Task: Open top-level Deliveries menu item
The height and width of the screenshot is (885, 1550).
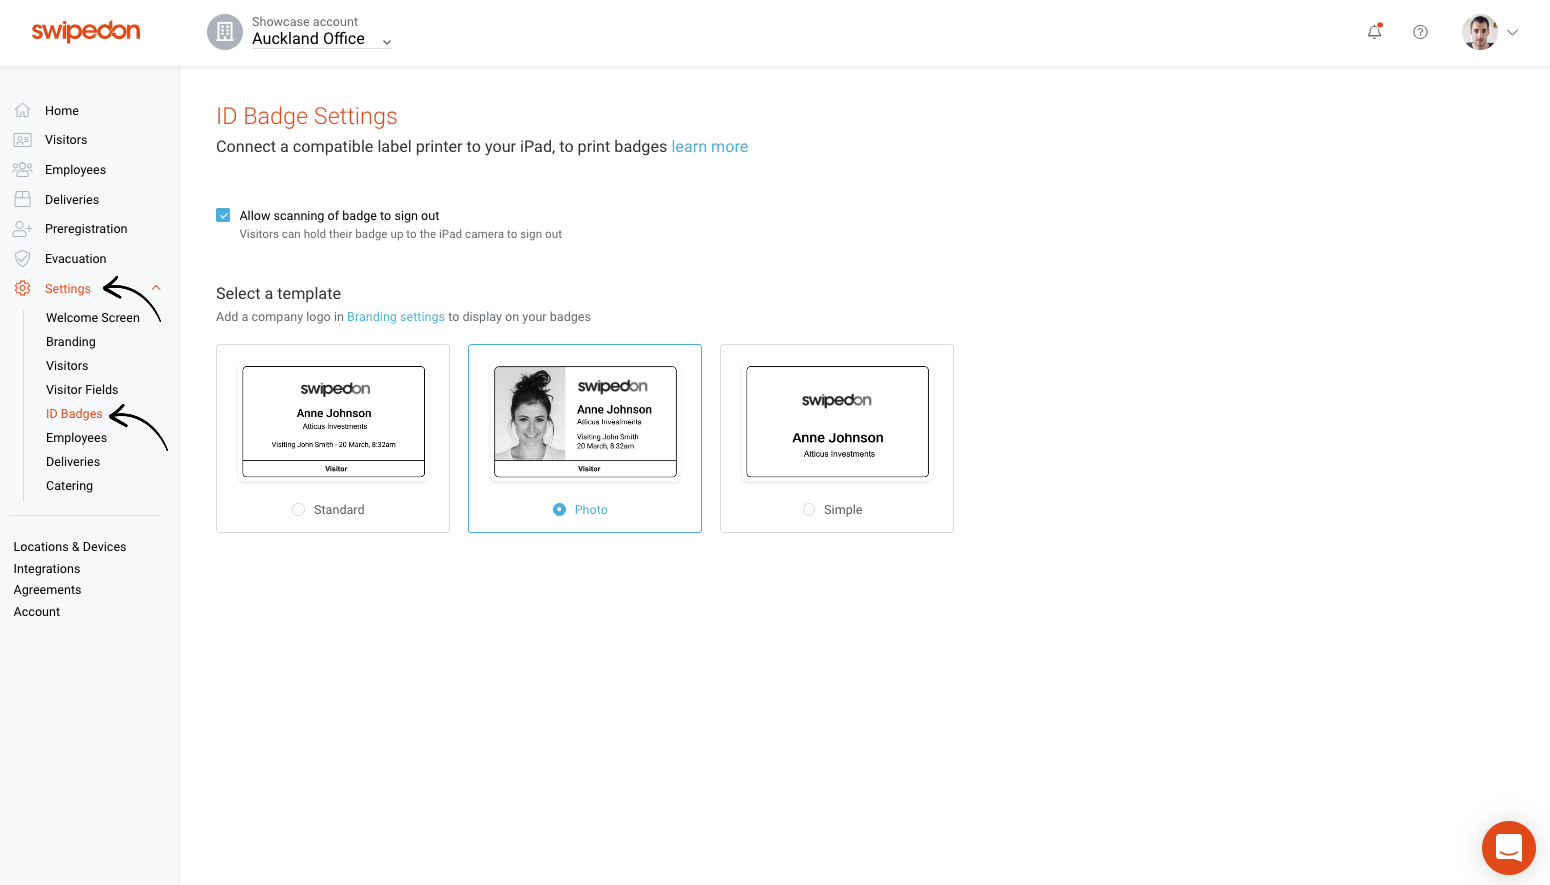Action: click(x=72, y=200)
